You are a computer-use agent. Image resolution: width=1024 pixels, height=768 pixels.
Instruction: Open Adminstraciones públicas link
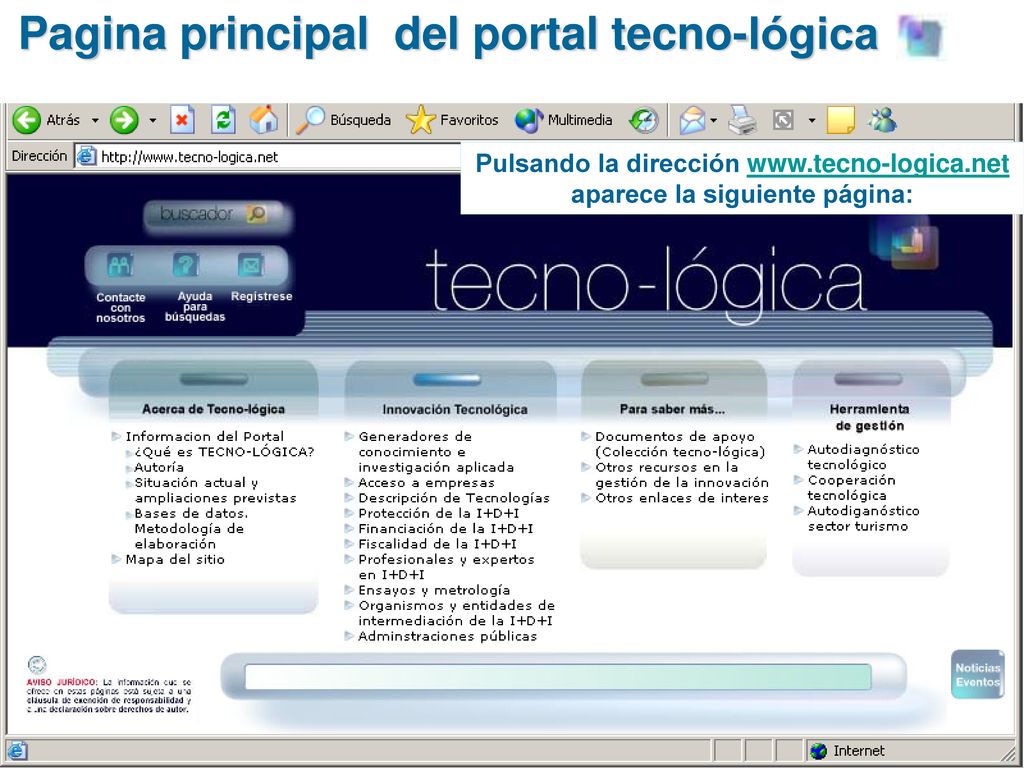[447, 636]
